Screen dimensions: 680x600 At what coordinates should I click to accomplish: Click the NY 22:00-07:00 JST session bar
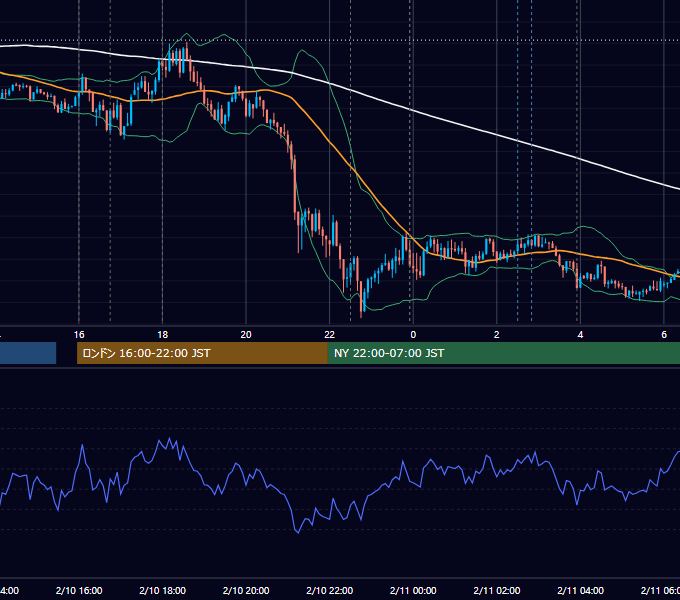[503, 353]
